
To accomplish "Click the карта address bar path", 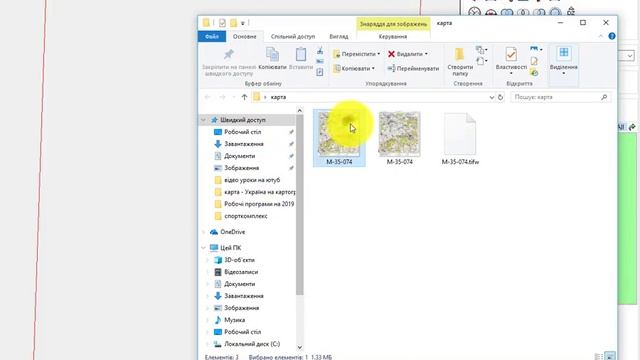I will tap(278, 97).
